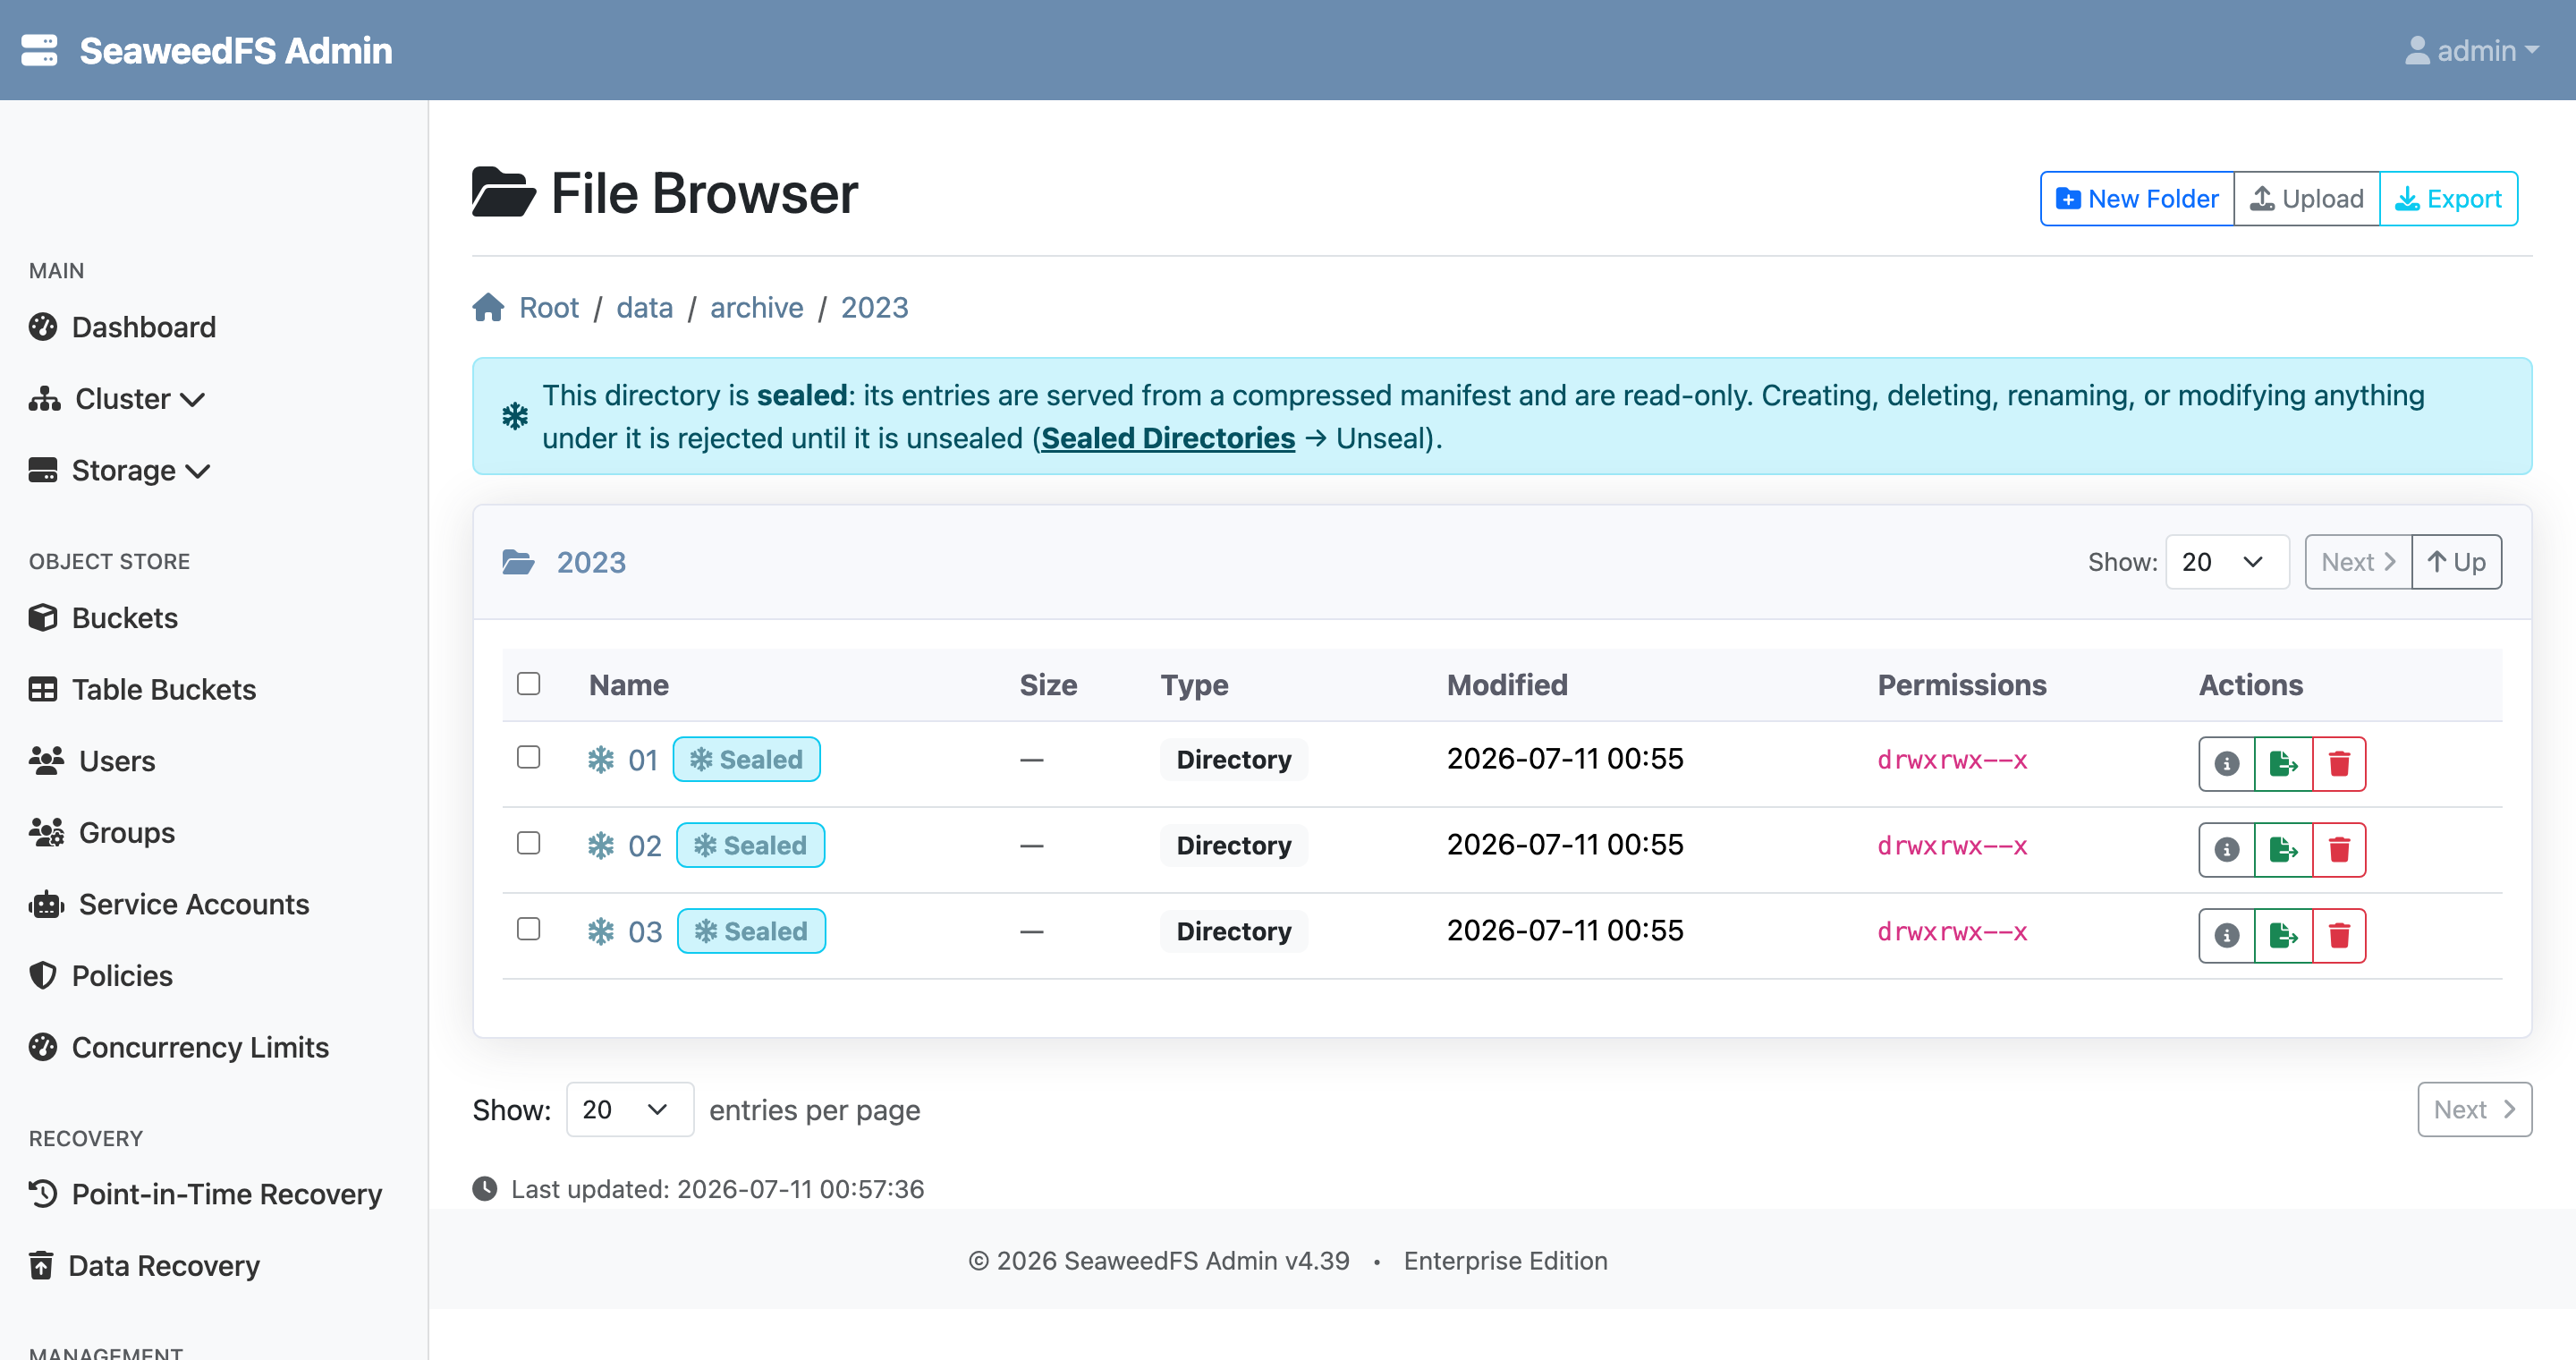Delete directory 01 with trash icon
Screen dimensions: 2576x1360
2339,764
